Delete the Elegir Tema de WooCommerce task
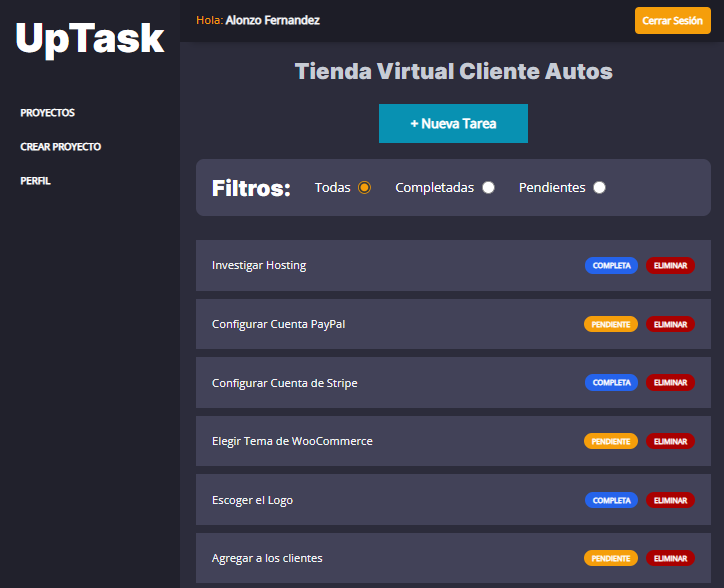Screen dimensions: 724x588 tap(670, 441)
